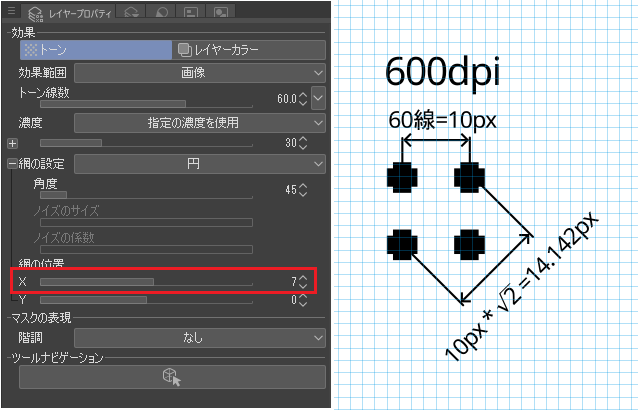Open the 濃度 dropdown set to 指定の濃度を使用
This screenshot has height=410, width=638.
pyautogui.click(x=200, y=122)
